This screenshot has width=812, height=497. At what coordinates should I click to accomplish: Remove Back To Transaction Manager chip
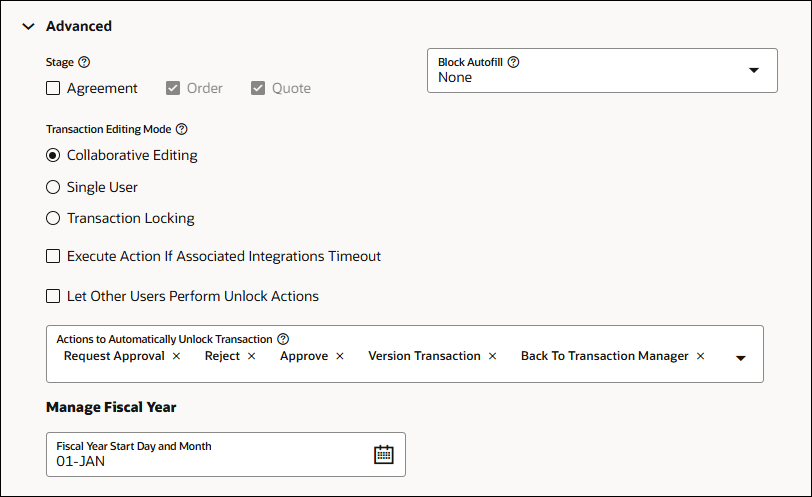[x=701, y=356]
